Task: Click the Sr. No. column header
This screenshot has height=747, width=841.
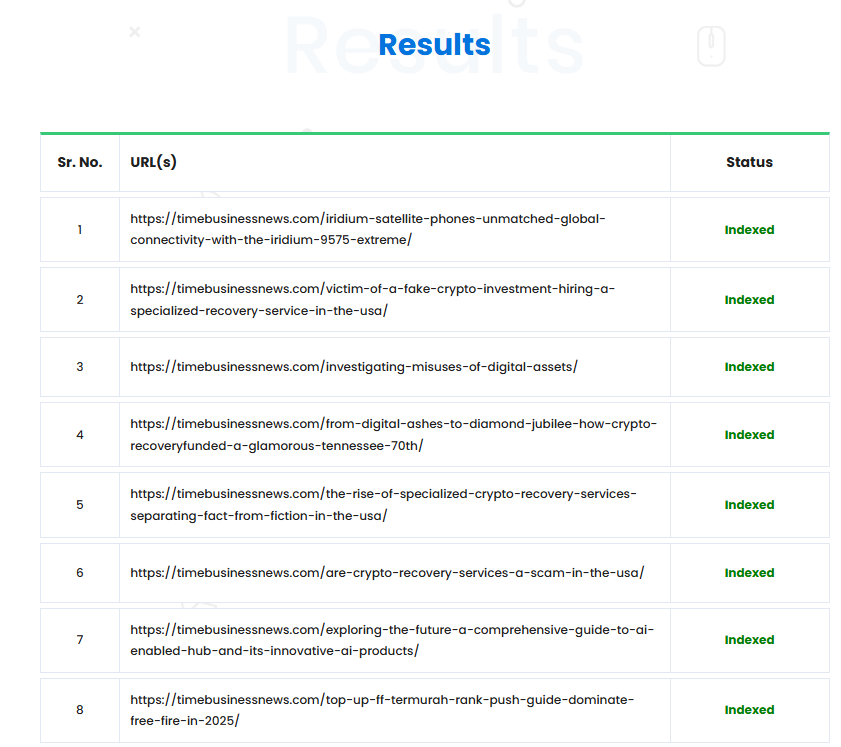Action: coord(80,162)
